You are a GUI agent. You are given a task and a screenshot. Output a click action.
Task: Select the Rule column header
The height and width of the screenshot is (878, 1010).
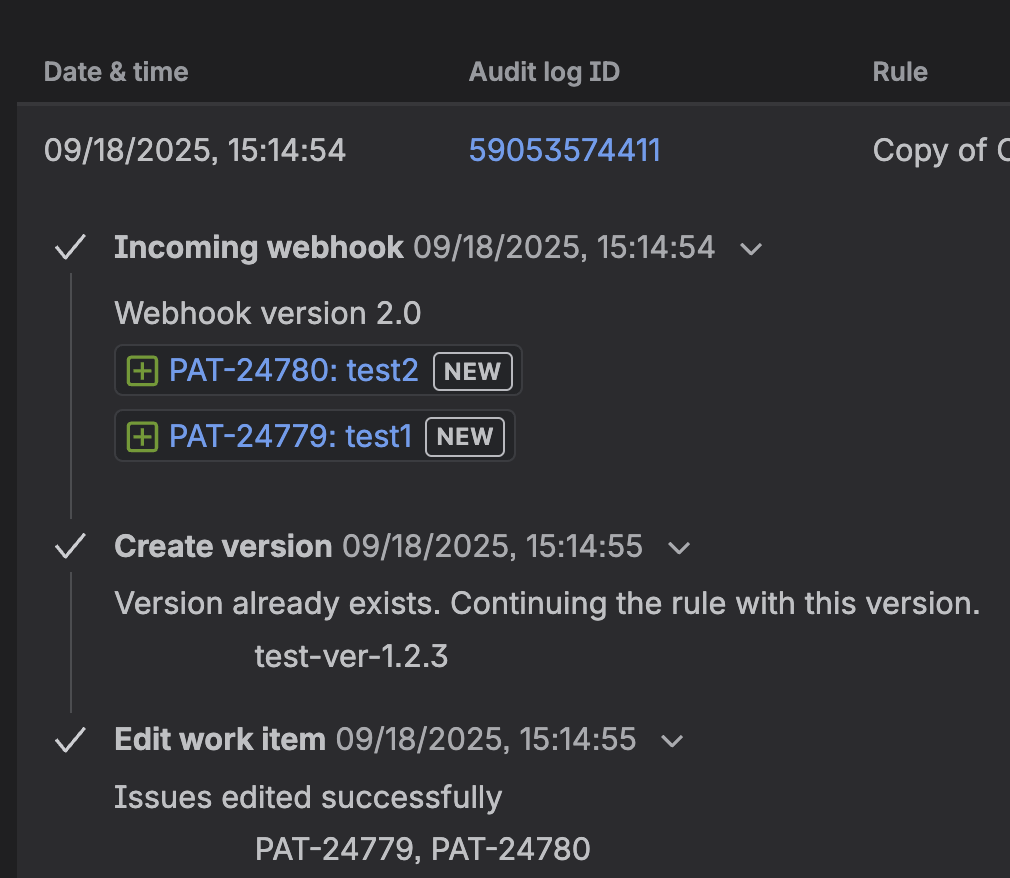click(x=900, y=72)
